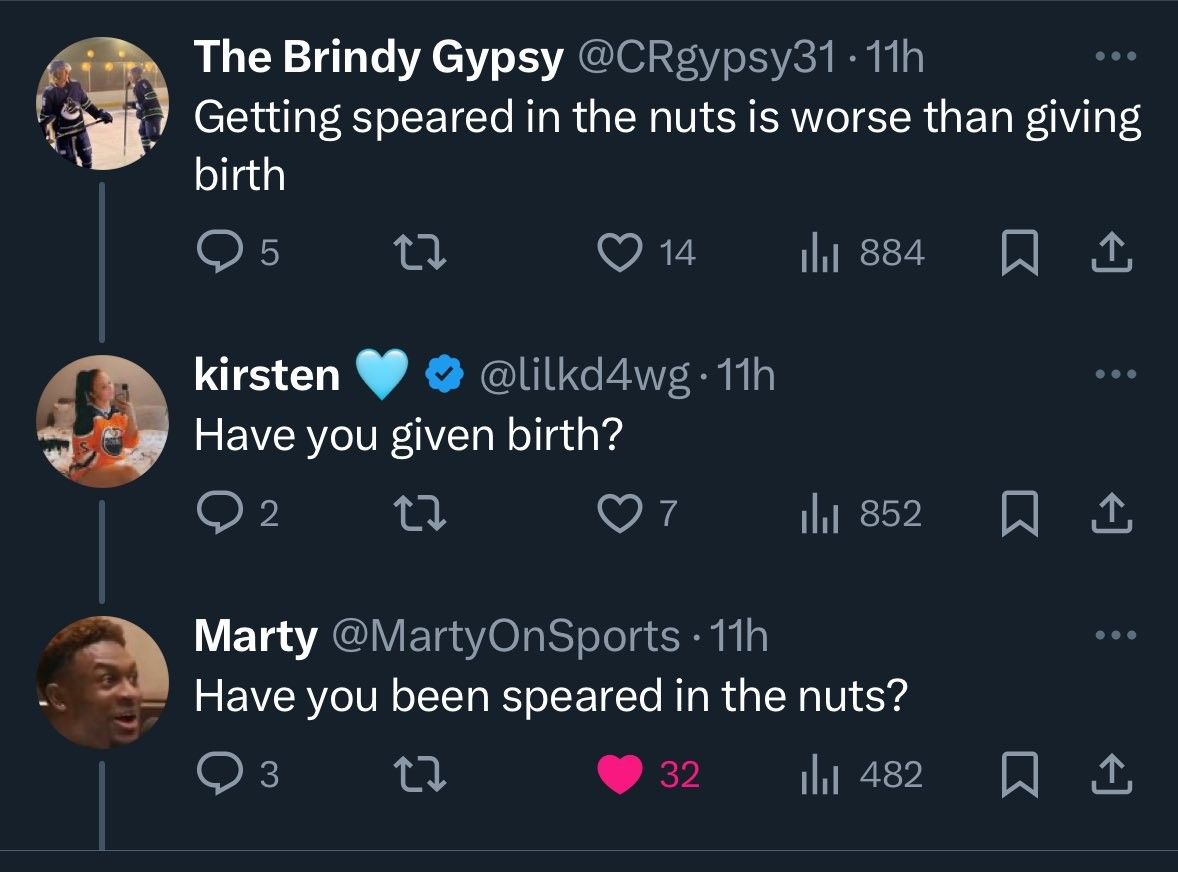Bookmark kirsten's reply
This screenshot has height=872, width=1178.
point(1021,515)
